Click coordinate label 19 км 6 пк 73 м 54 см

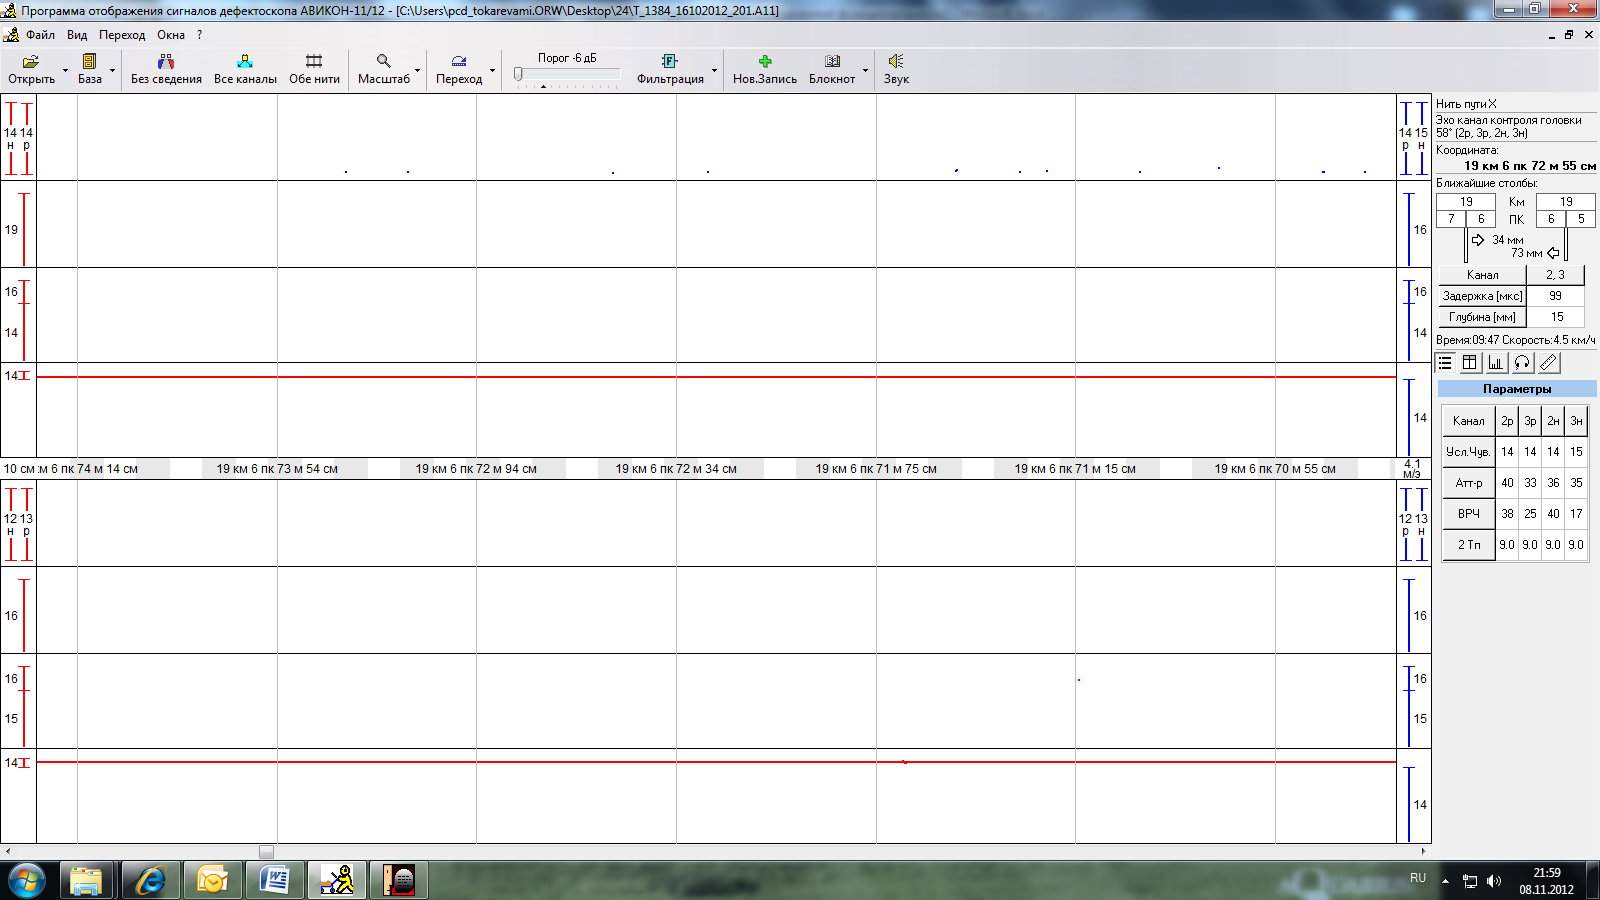[x=277, y=469]
